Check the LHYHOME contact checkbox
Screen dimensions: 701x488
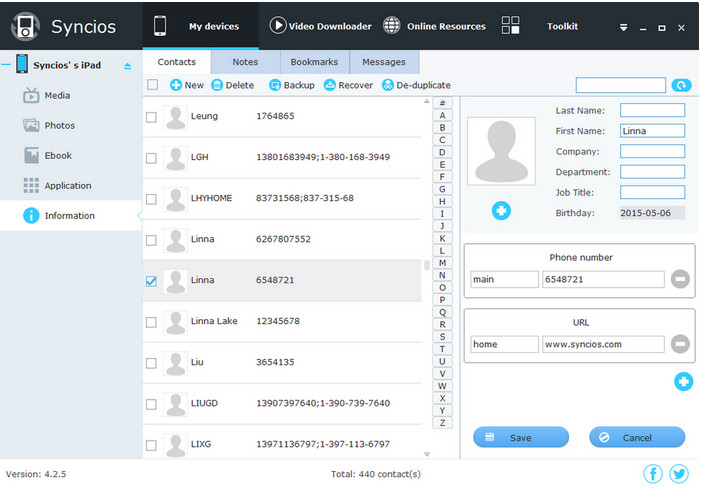[x=151, y=199]
